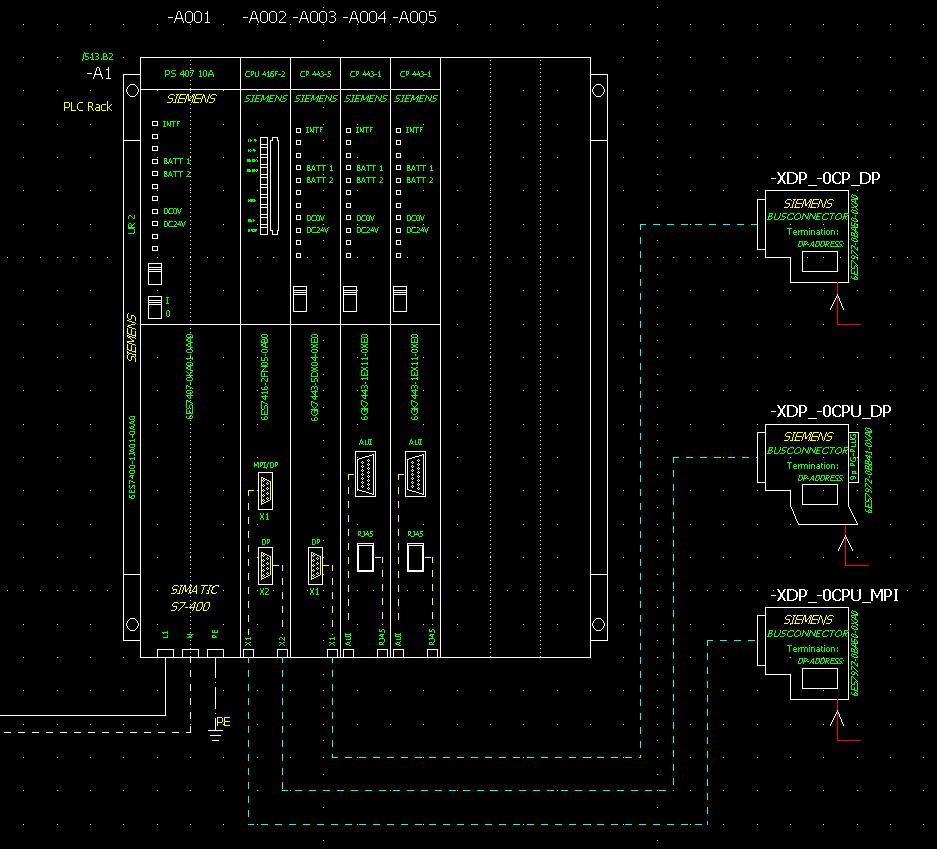Select the -XDP_-0CP_DP label text
This screenshot has width=937, height=849.
click(825, 178)
